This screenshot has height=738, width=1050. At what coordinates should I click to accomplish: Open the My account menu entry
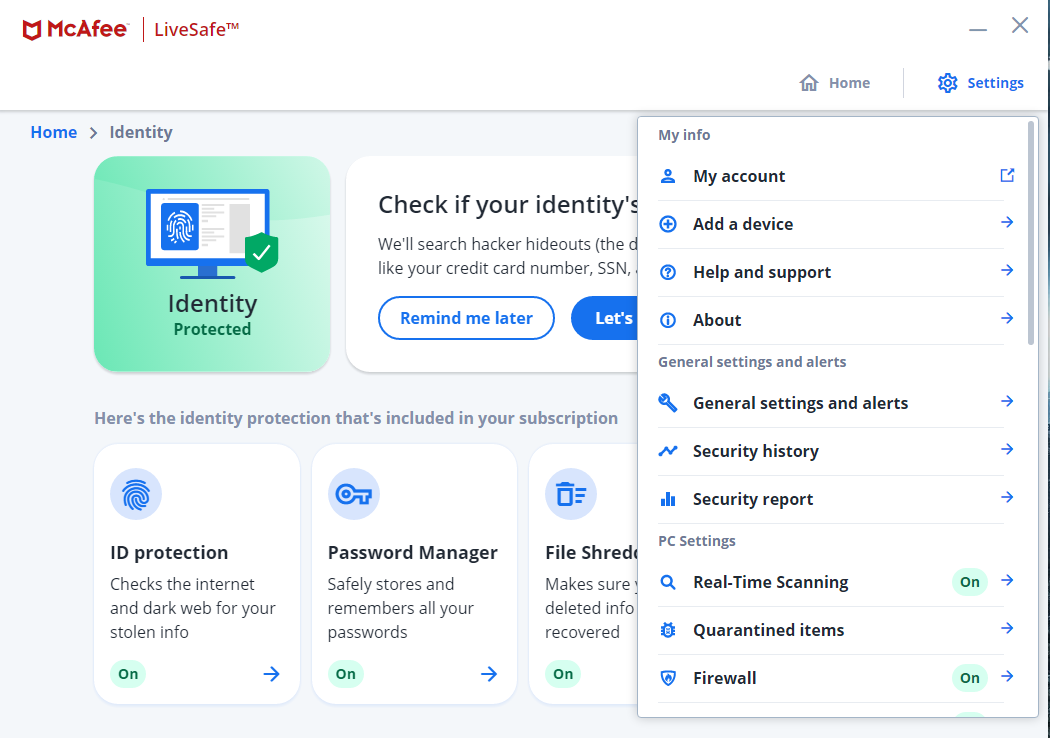(x=836, y=176)
